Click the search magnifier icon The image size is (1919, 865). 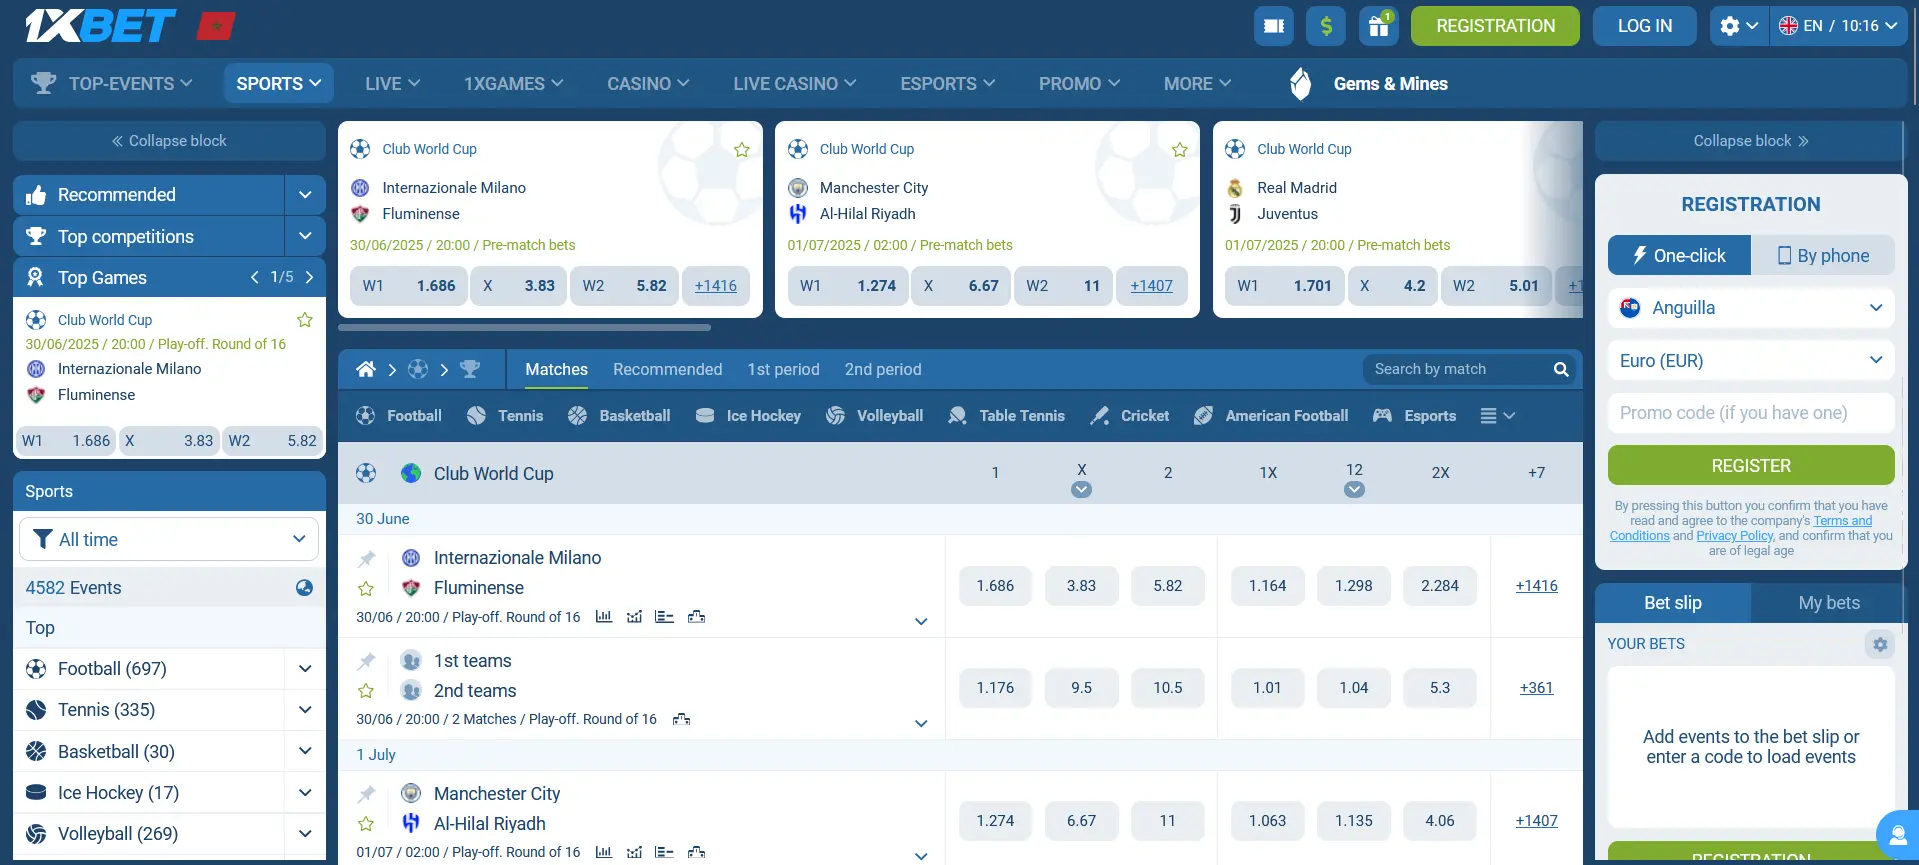point(1561,370)
